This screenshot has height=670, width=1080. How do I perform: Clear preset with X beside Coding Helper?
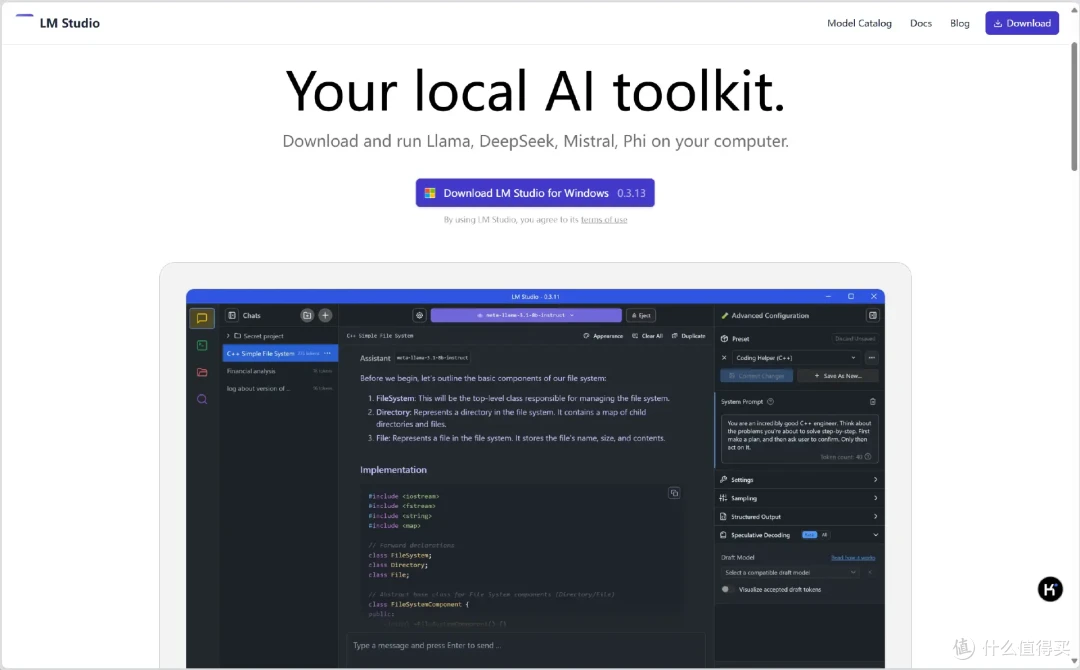click(724, 358)
